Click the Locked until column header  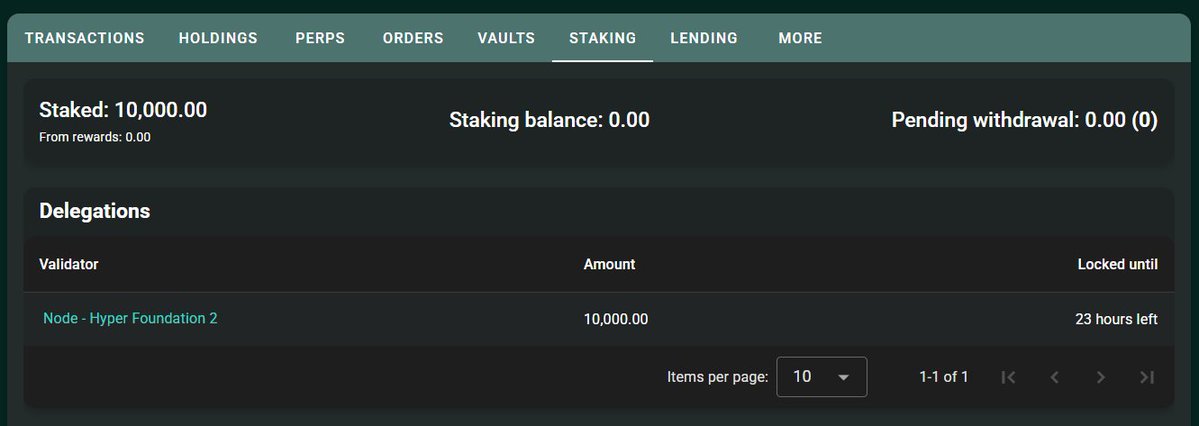[1117, 265]
